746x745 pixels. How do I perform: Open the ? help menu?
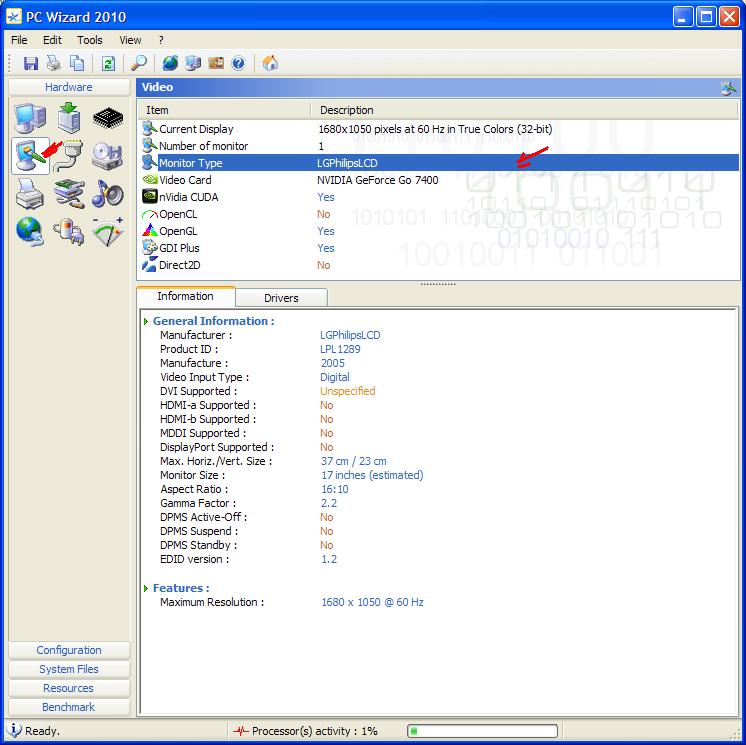click(161, 40)
